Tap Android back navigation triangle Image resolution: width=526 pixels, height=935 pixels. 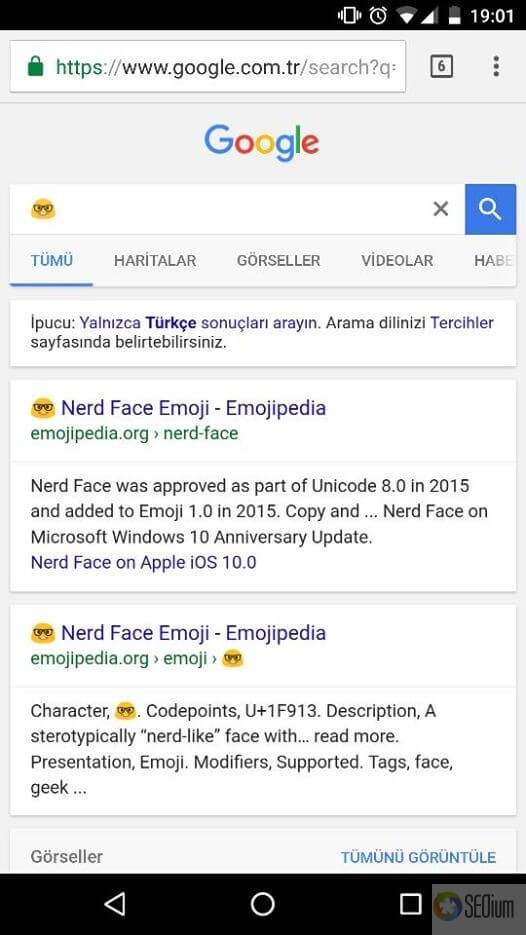point(115,904)
